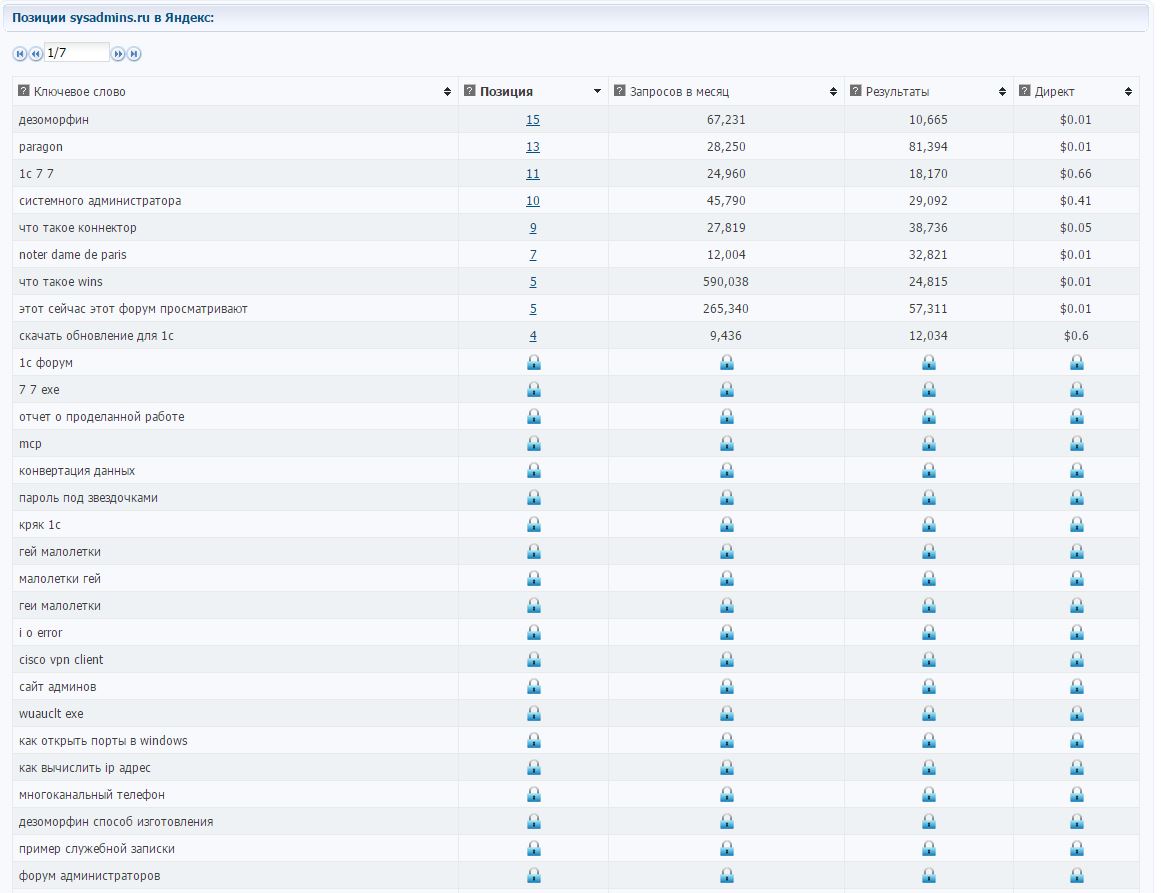Sort table by Ключевое слово arrows

click(447, 92)
